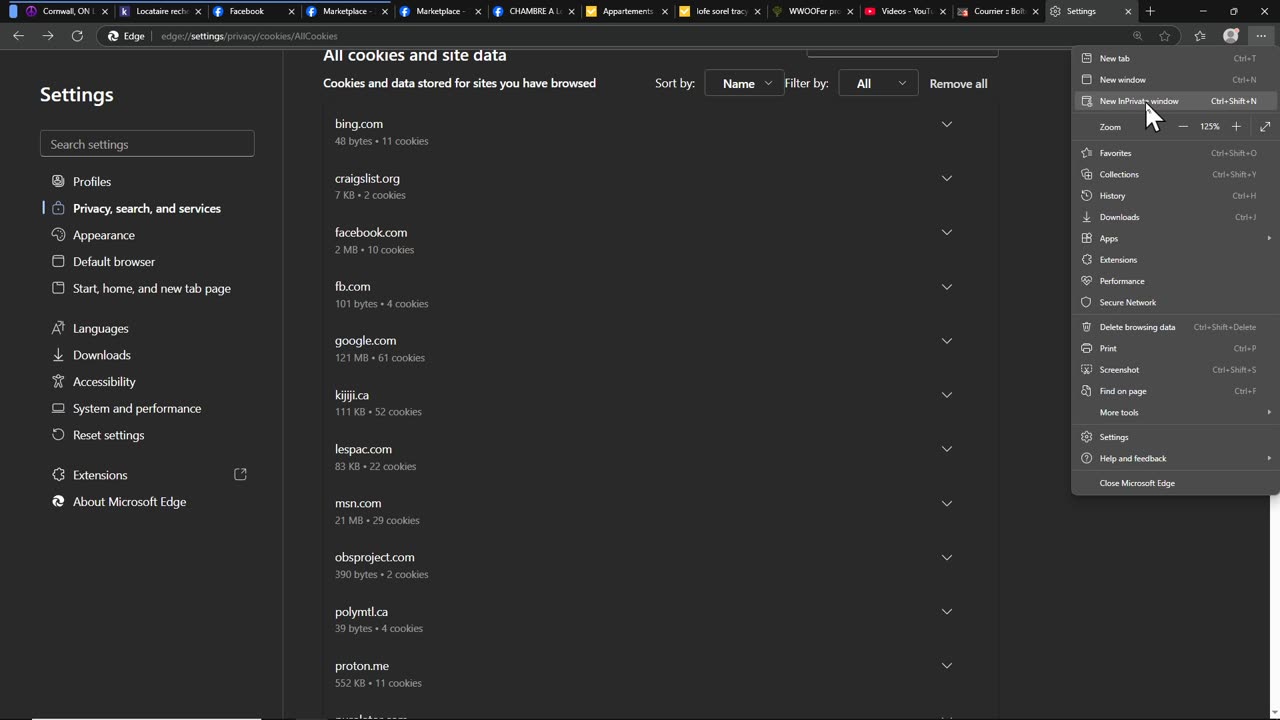Decrease zoom with the minus icon

[1183, 127]
